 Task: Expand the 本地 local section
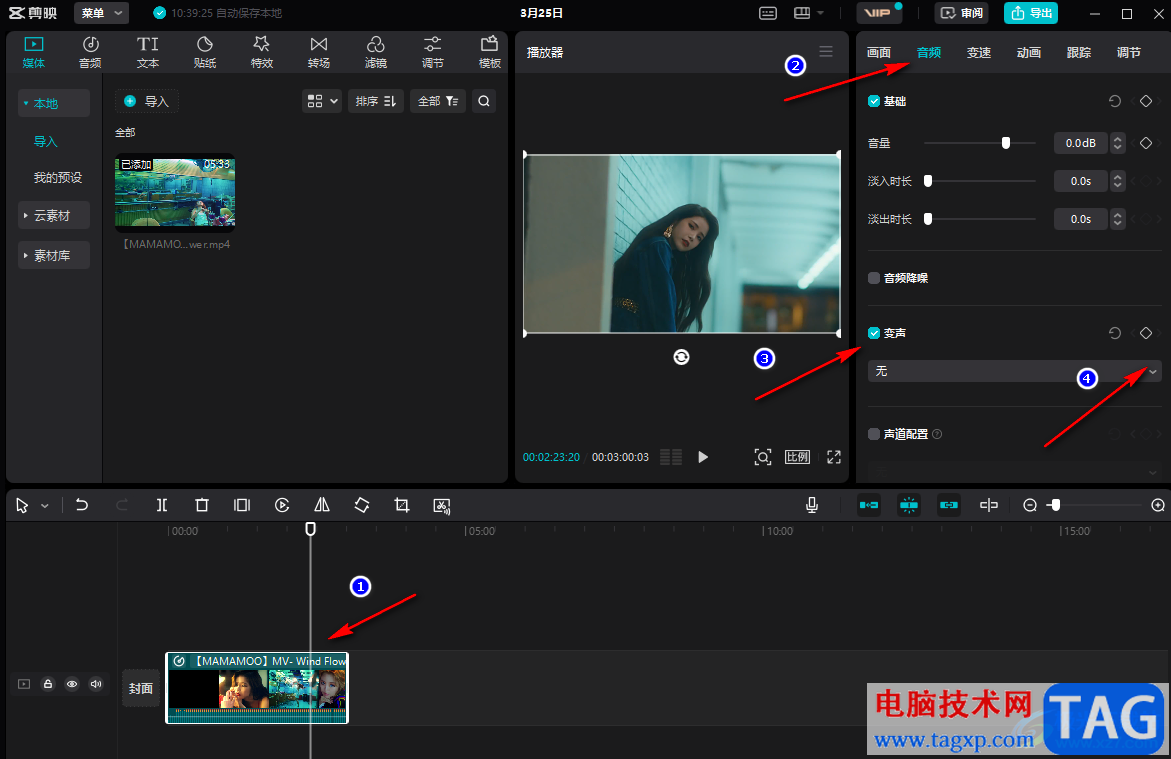54,103
